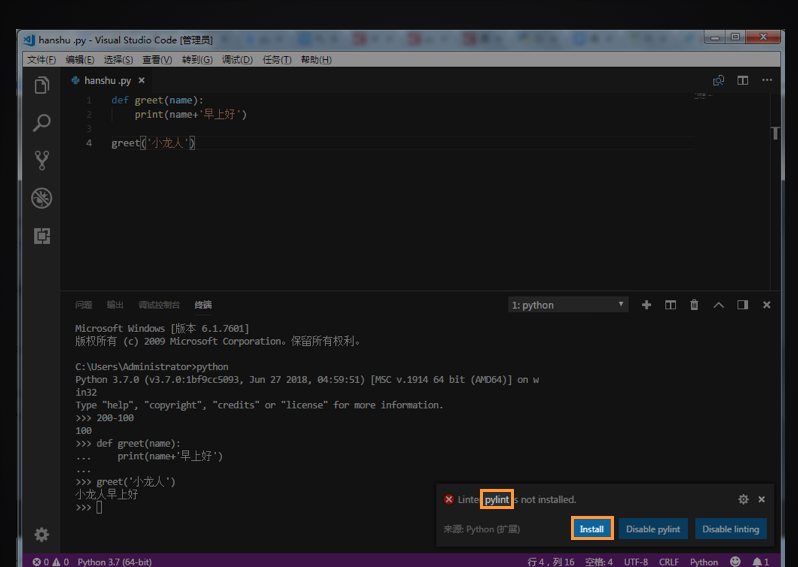Viewport: 798px width, 567px height.
Task: Click the line and column status '行 4, 列 16'
Action: click(x=551, y=562)
